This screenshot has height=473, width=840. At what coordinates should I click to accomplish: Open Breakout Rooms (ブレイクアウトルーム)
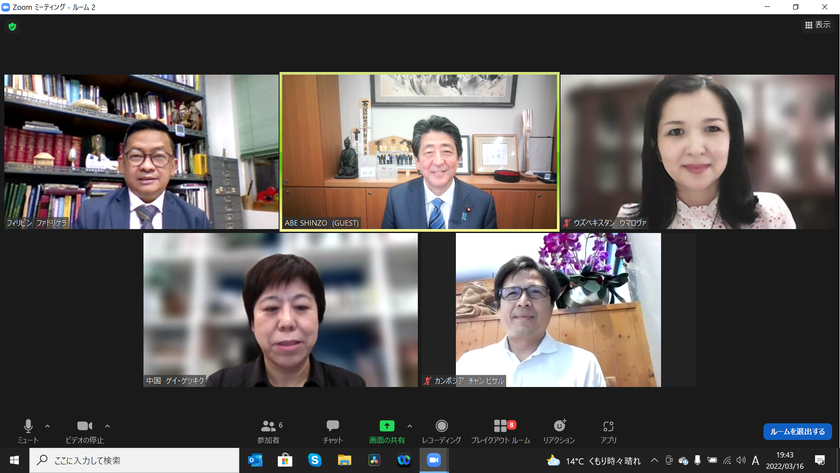(500, 431)
